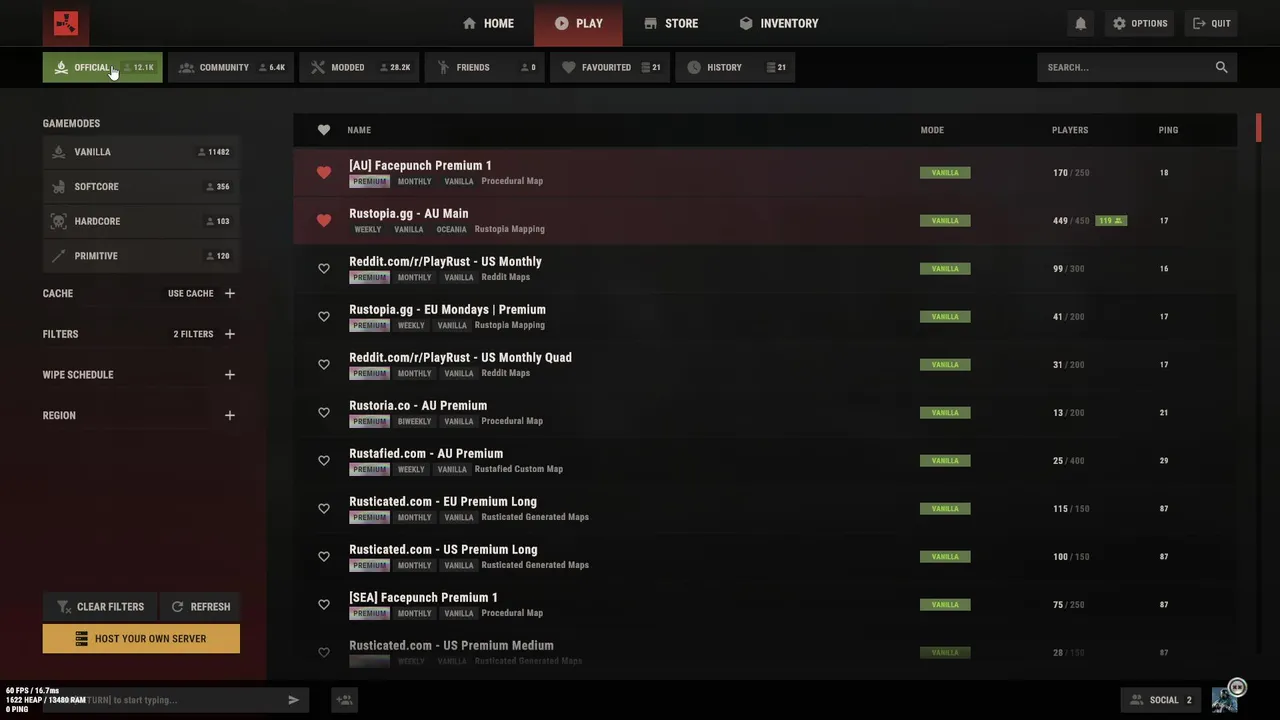Favourite Rusticated.com - EU Premium Long
Viewport: 1280px width, 720px height.
point(324,508)
